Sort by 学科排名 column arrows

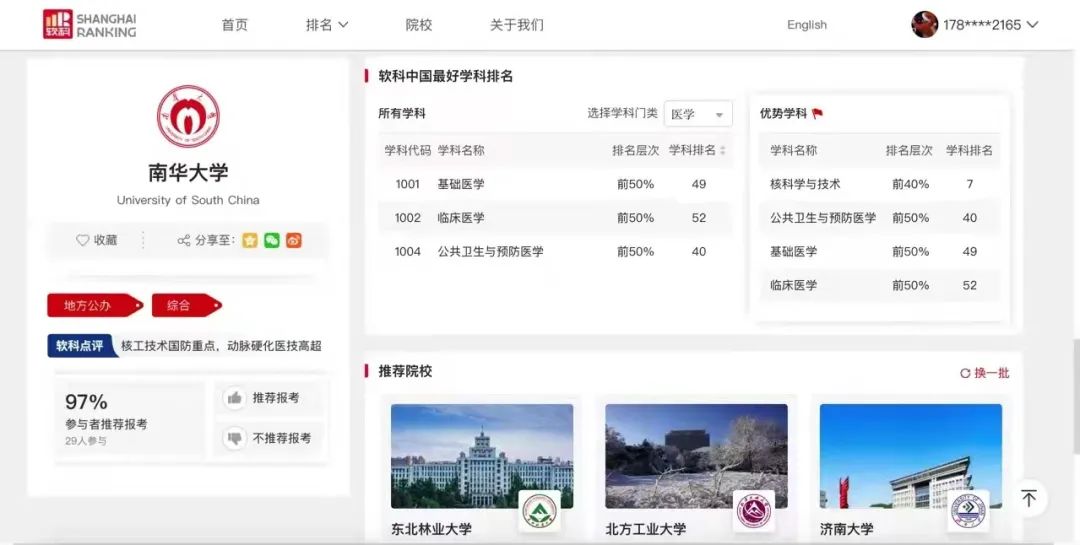pos(723,150)
